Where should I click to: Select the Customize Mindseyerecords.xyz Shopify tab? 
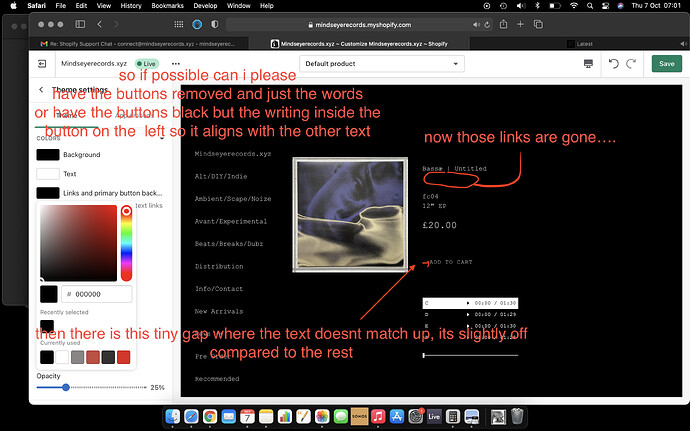(x=359, y=44)
